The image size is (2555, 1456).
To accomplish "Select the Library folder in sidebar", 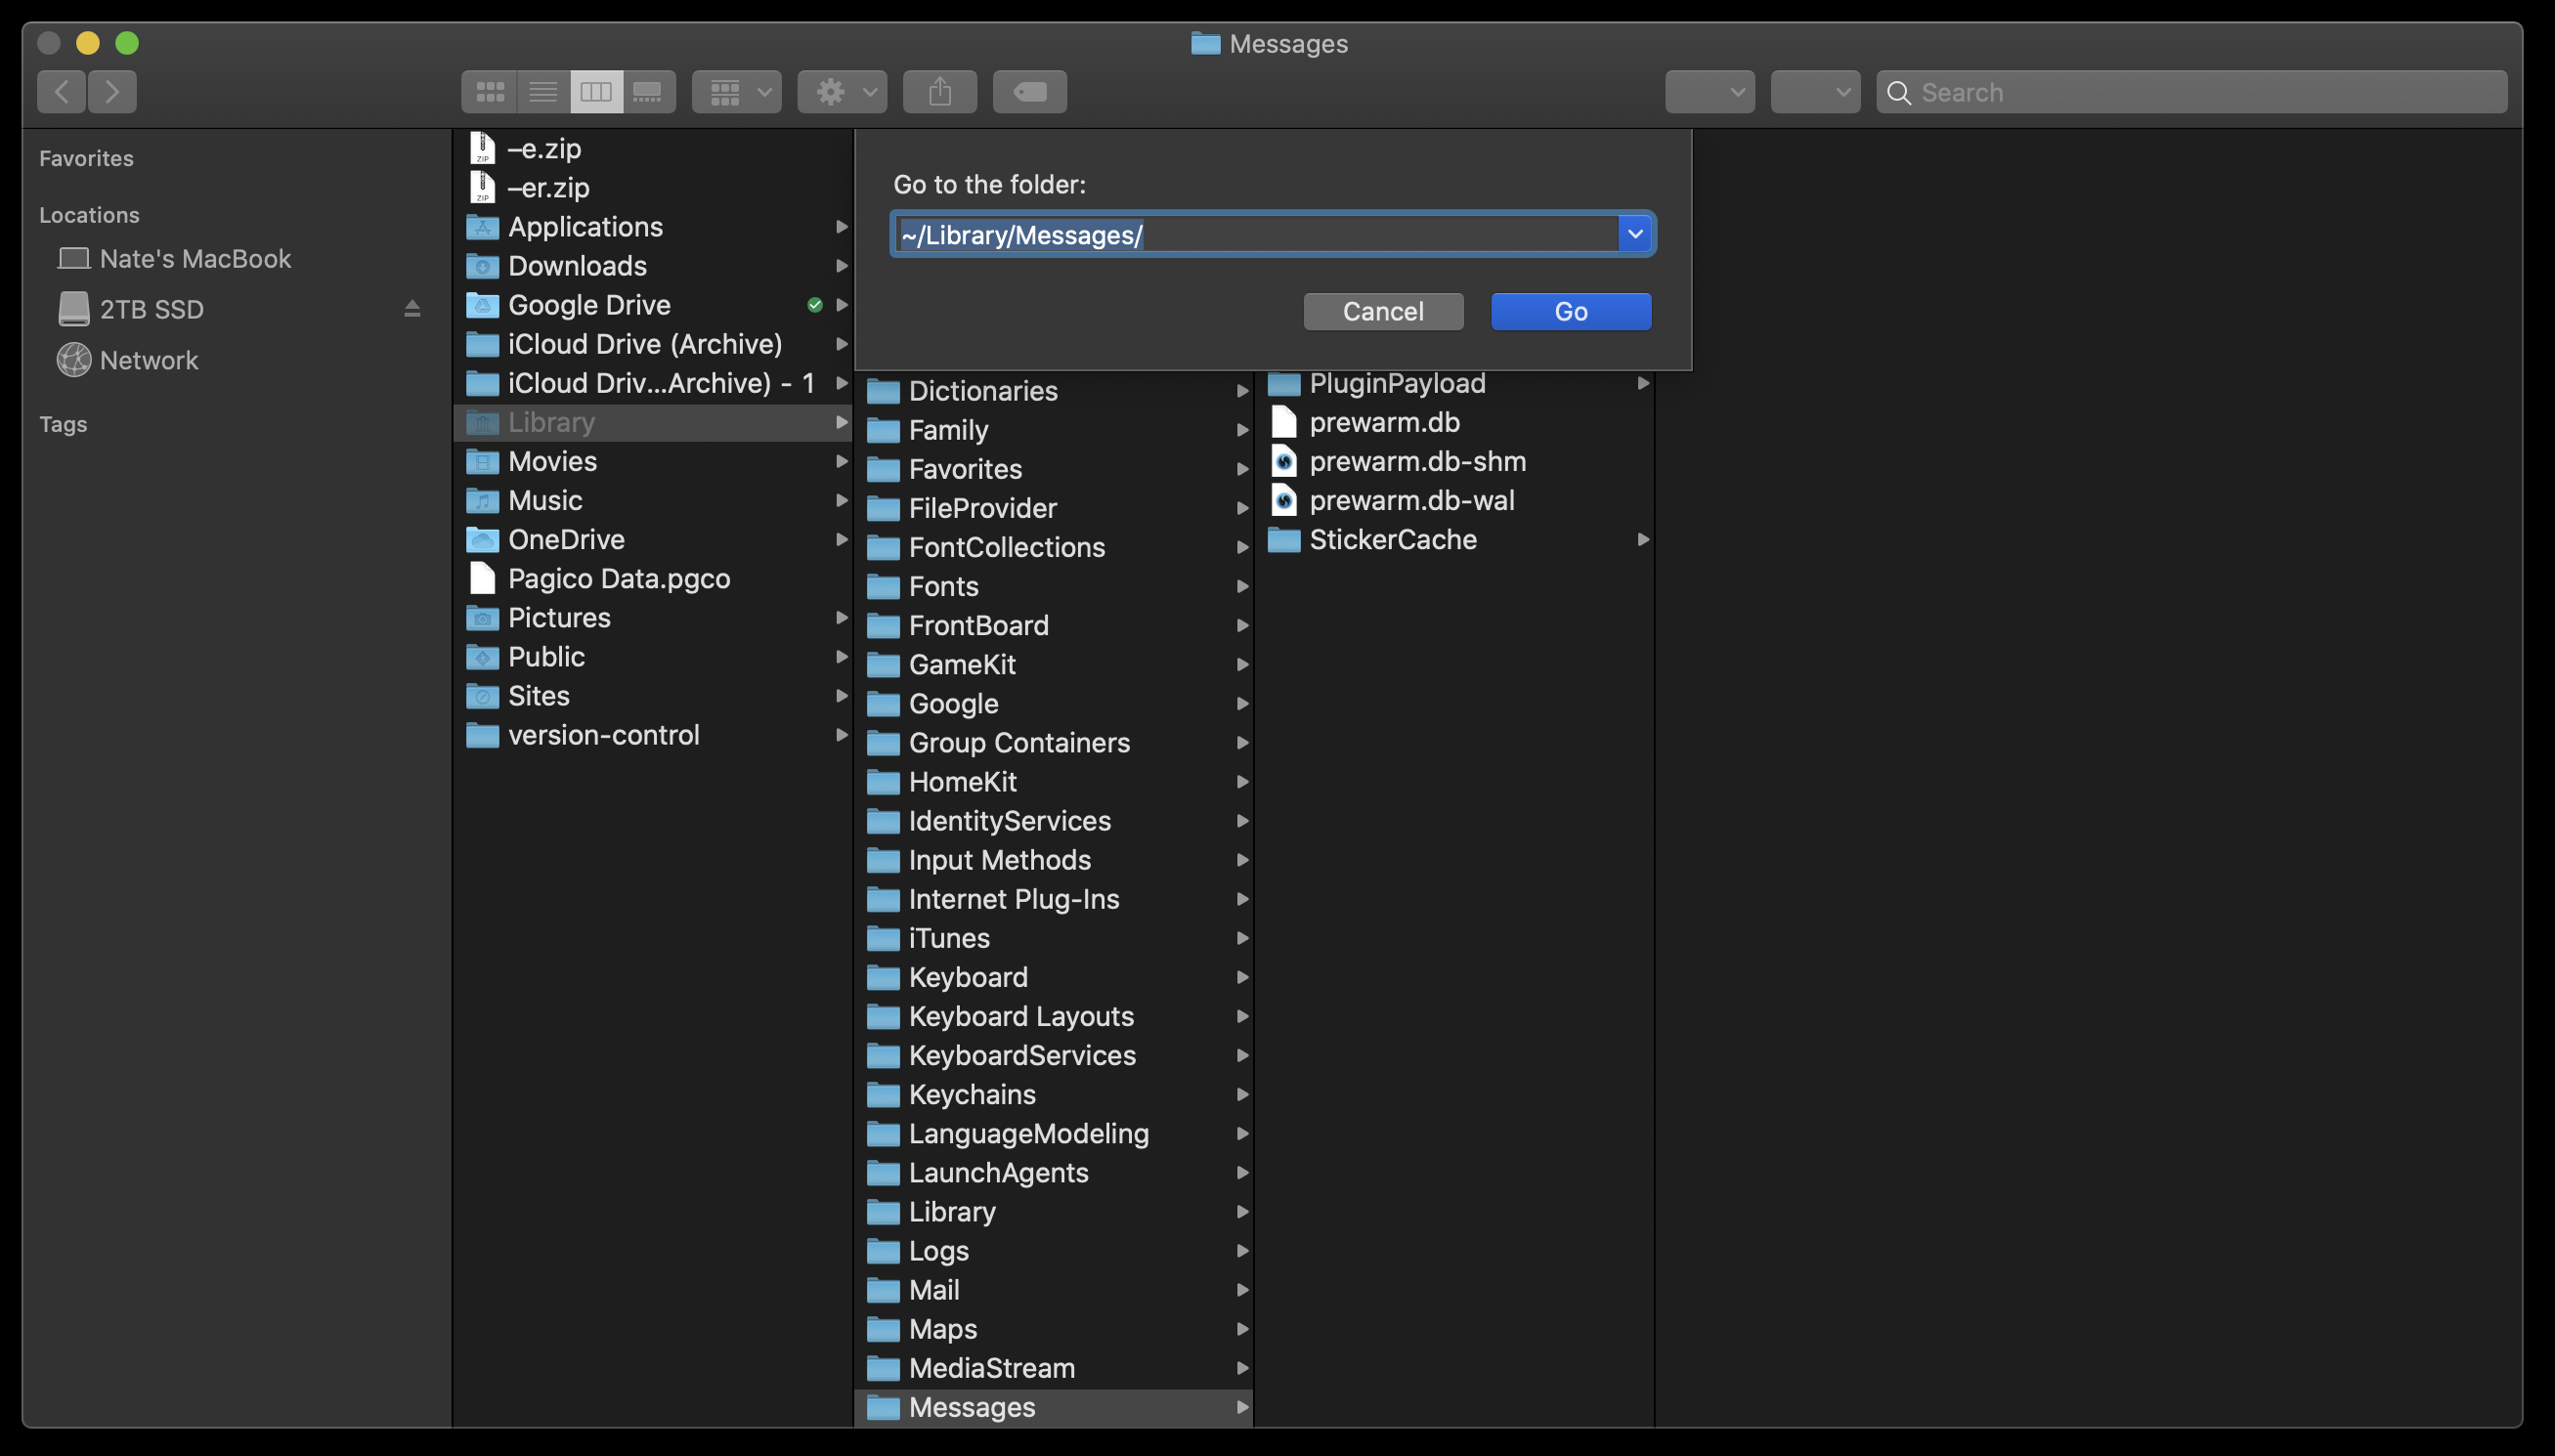I will tap(549, 421).
